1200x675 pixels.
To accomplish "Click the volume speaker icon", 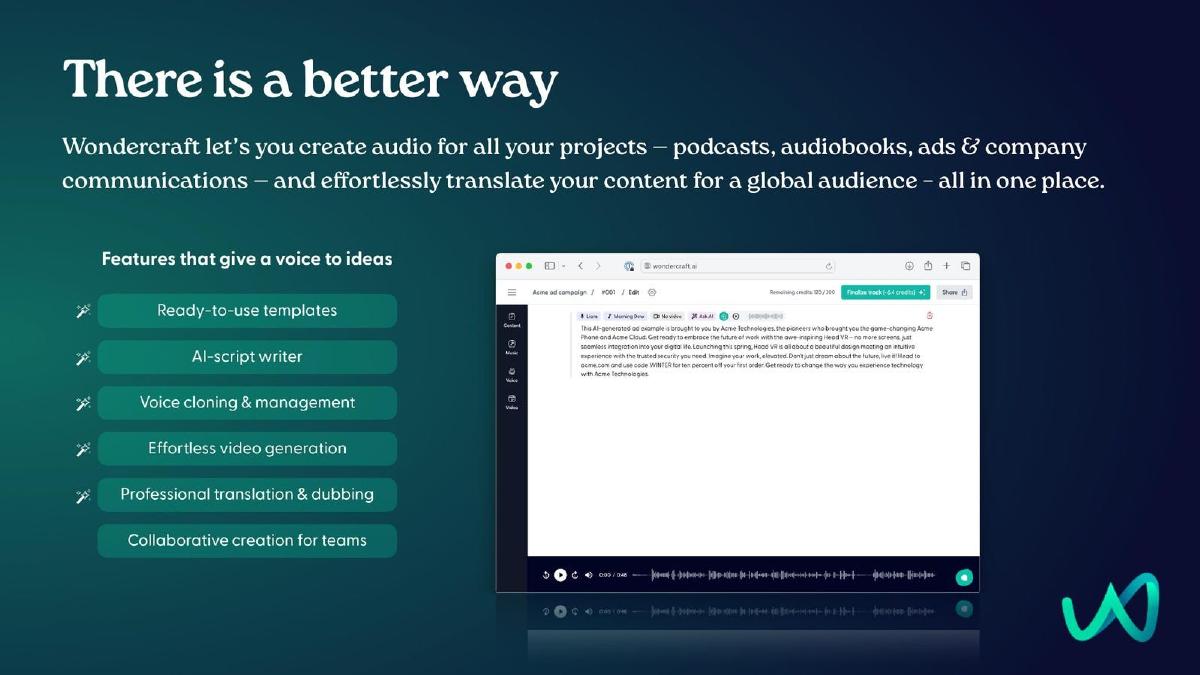I will click(589, 575).
